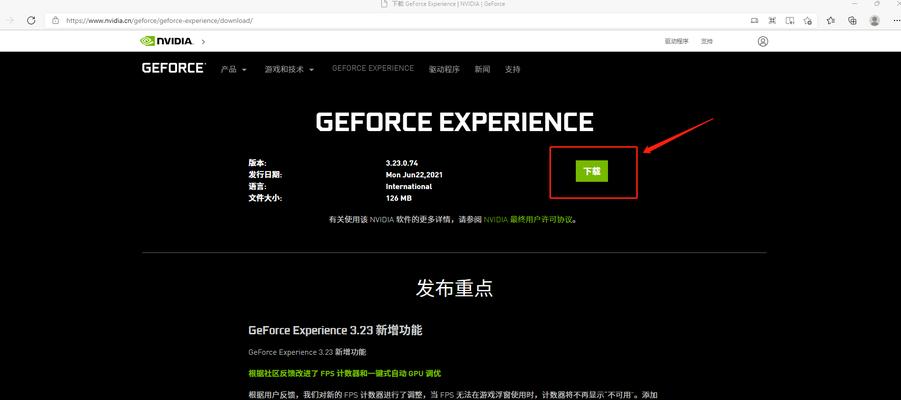
Task: Click the immersive reader icon in address bar
Action: coord(790,20)
